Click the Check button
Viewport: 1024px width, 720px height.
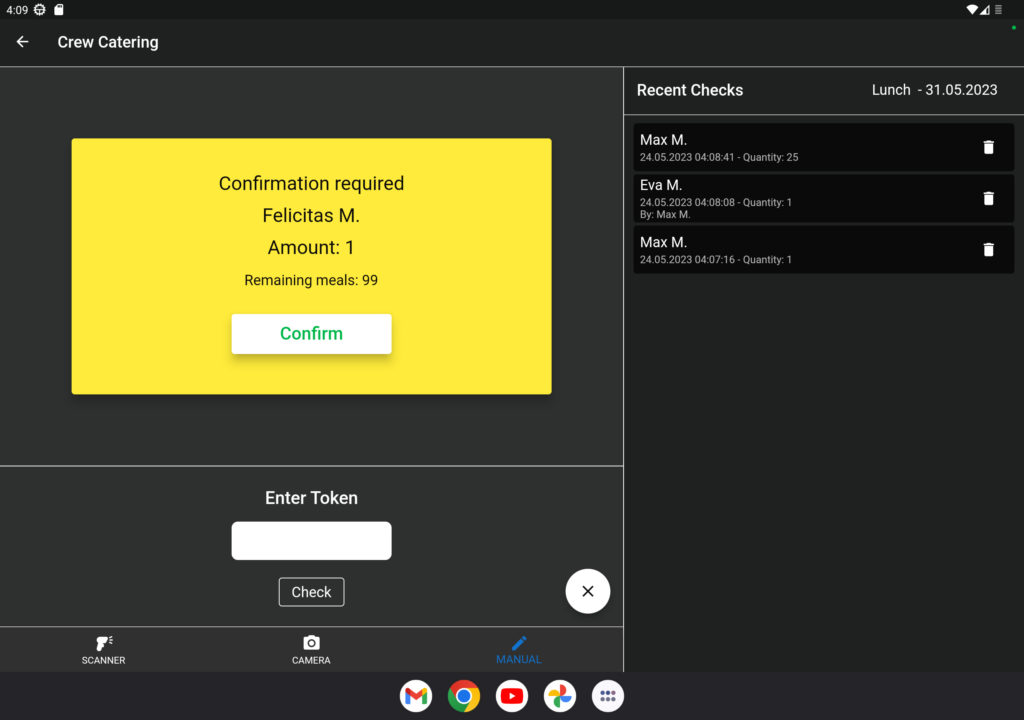[312, 592]
